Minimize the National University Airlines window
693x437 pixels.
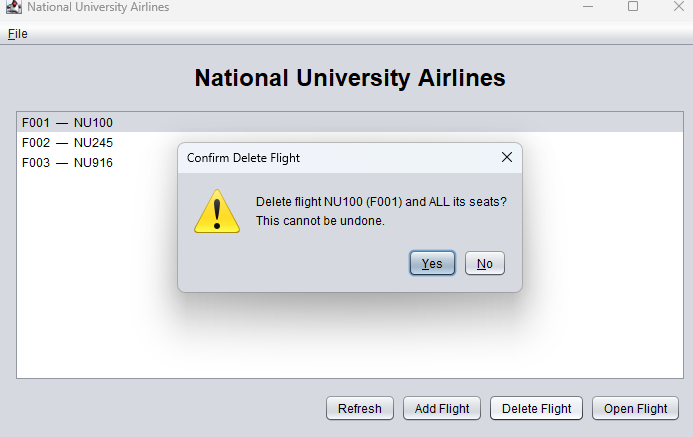click(x=587, y=7)
